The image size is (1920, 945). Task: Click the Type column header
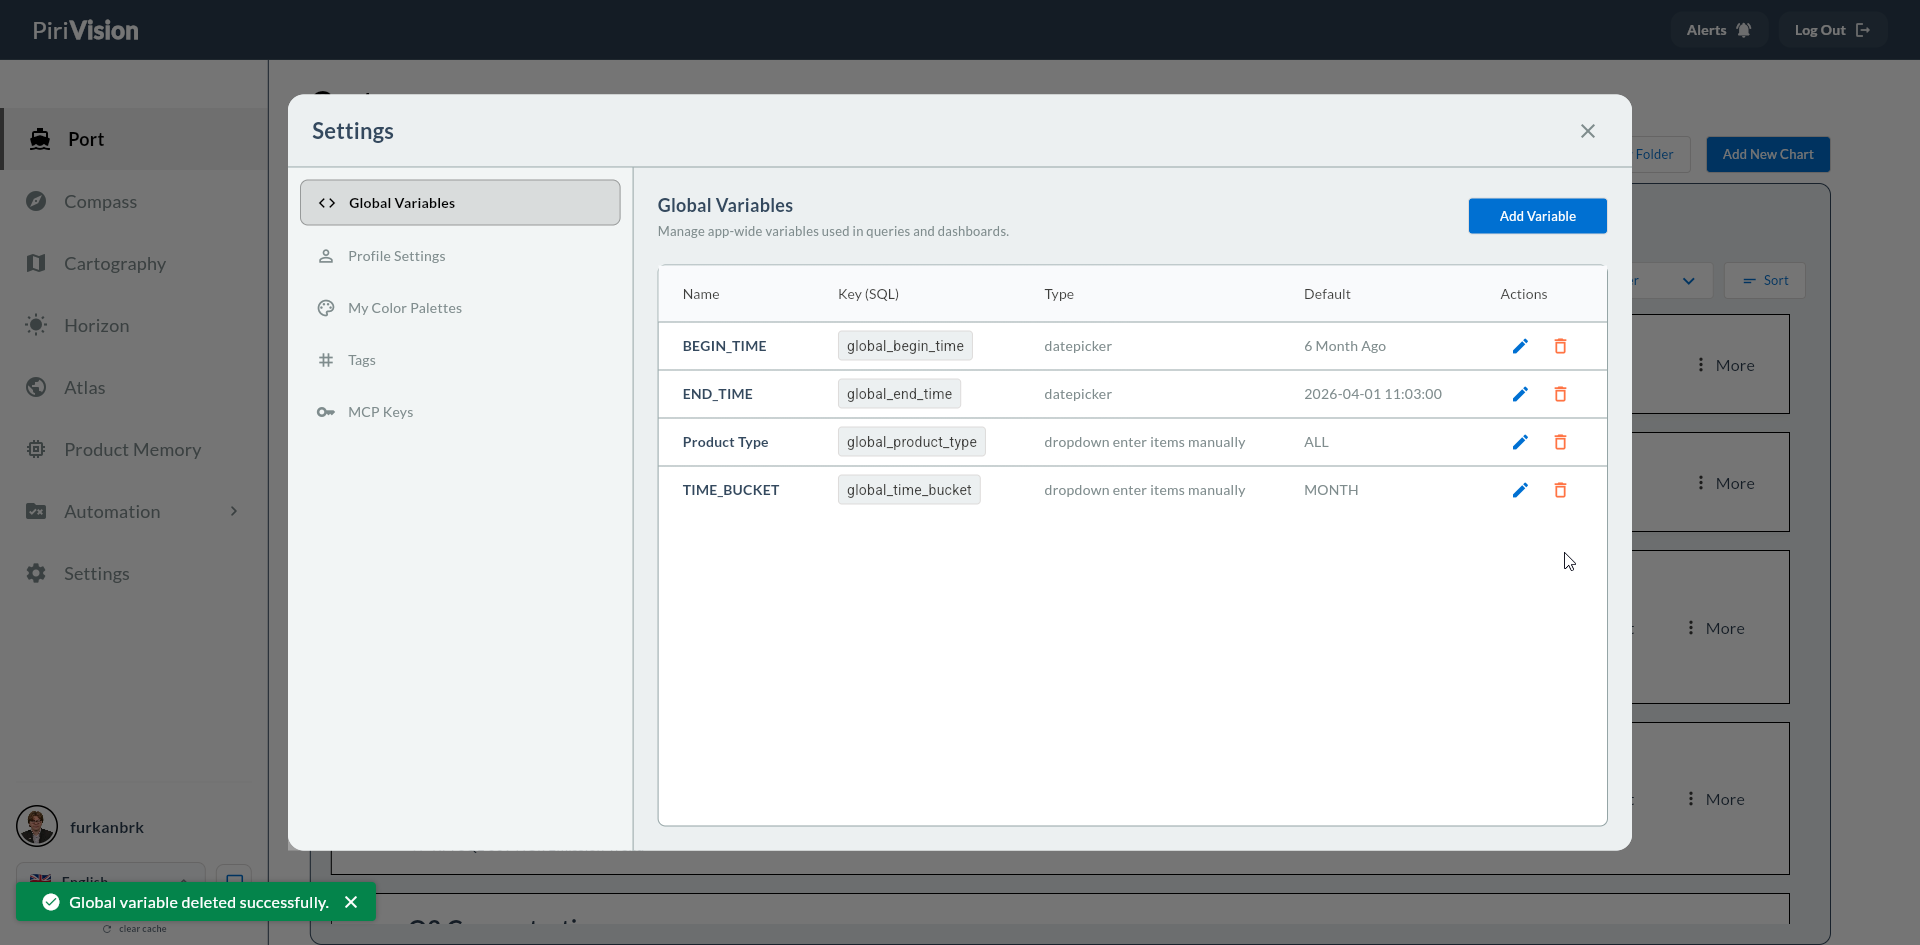click(1059, 294)
